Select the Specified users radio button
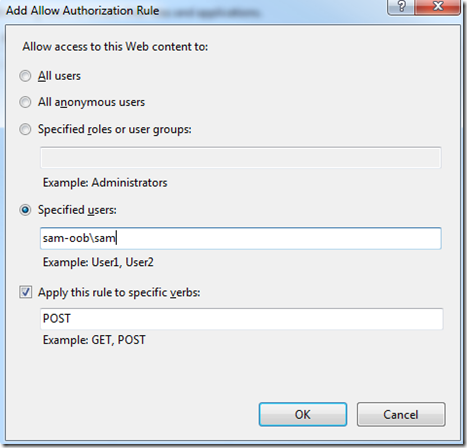The height and width of the screenshot is (448, 467). [25, 210]
